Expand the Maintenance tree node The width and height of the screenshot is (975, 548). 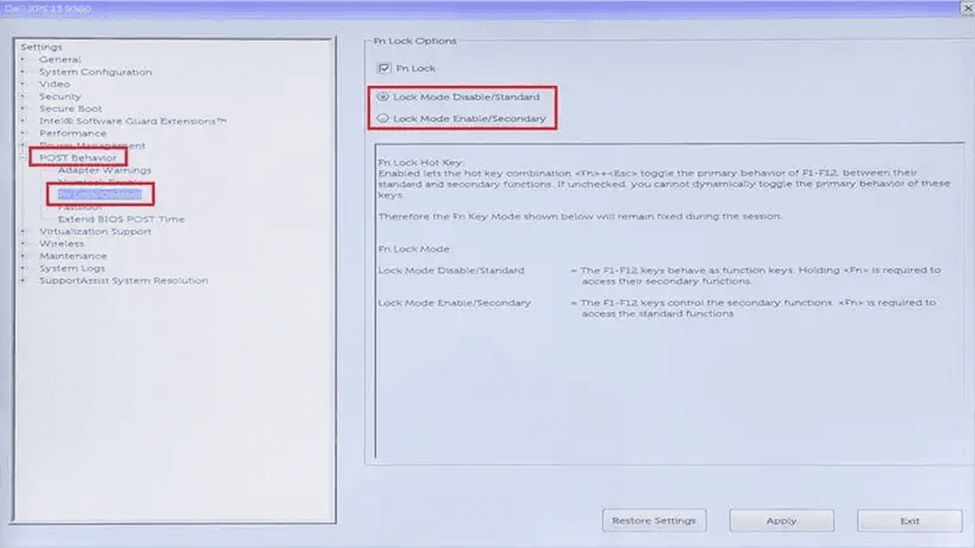23,256
